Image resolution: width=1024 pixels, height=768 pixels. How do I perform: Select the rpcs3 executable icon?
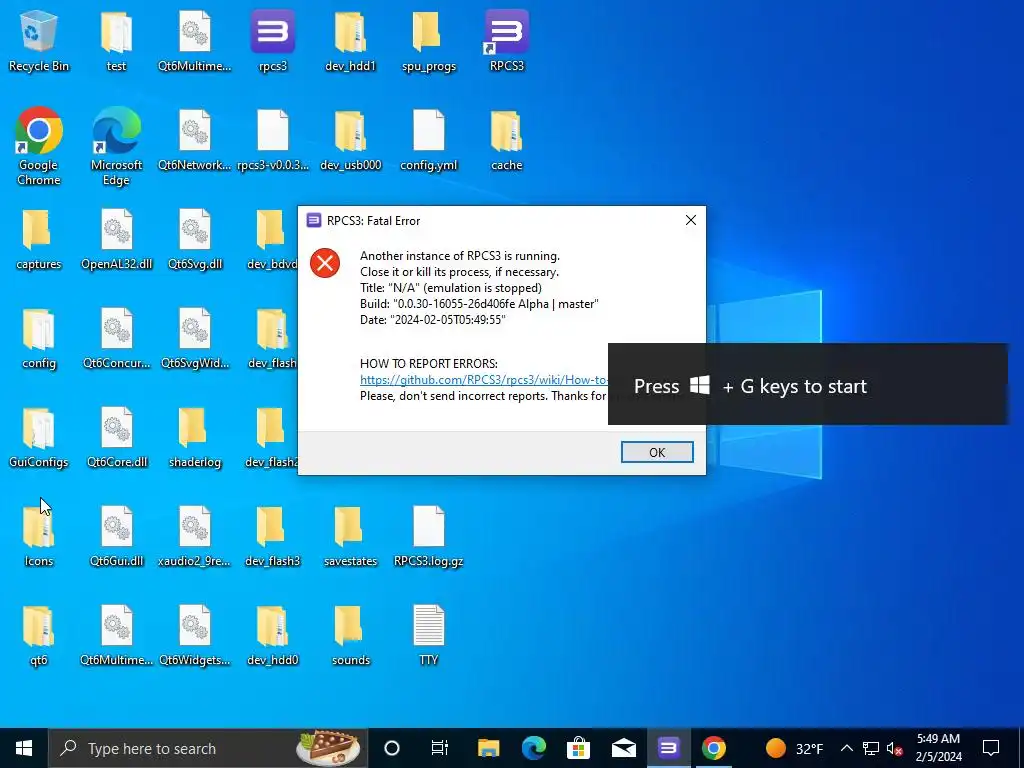272,40
